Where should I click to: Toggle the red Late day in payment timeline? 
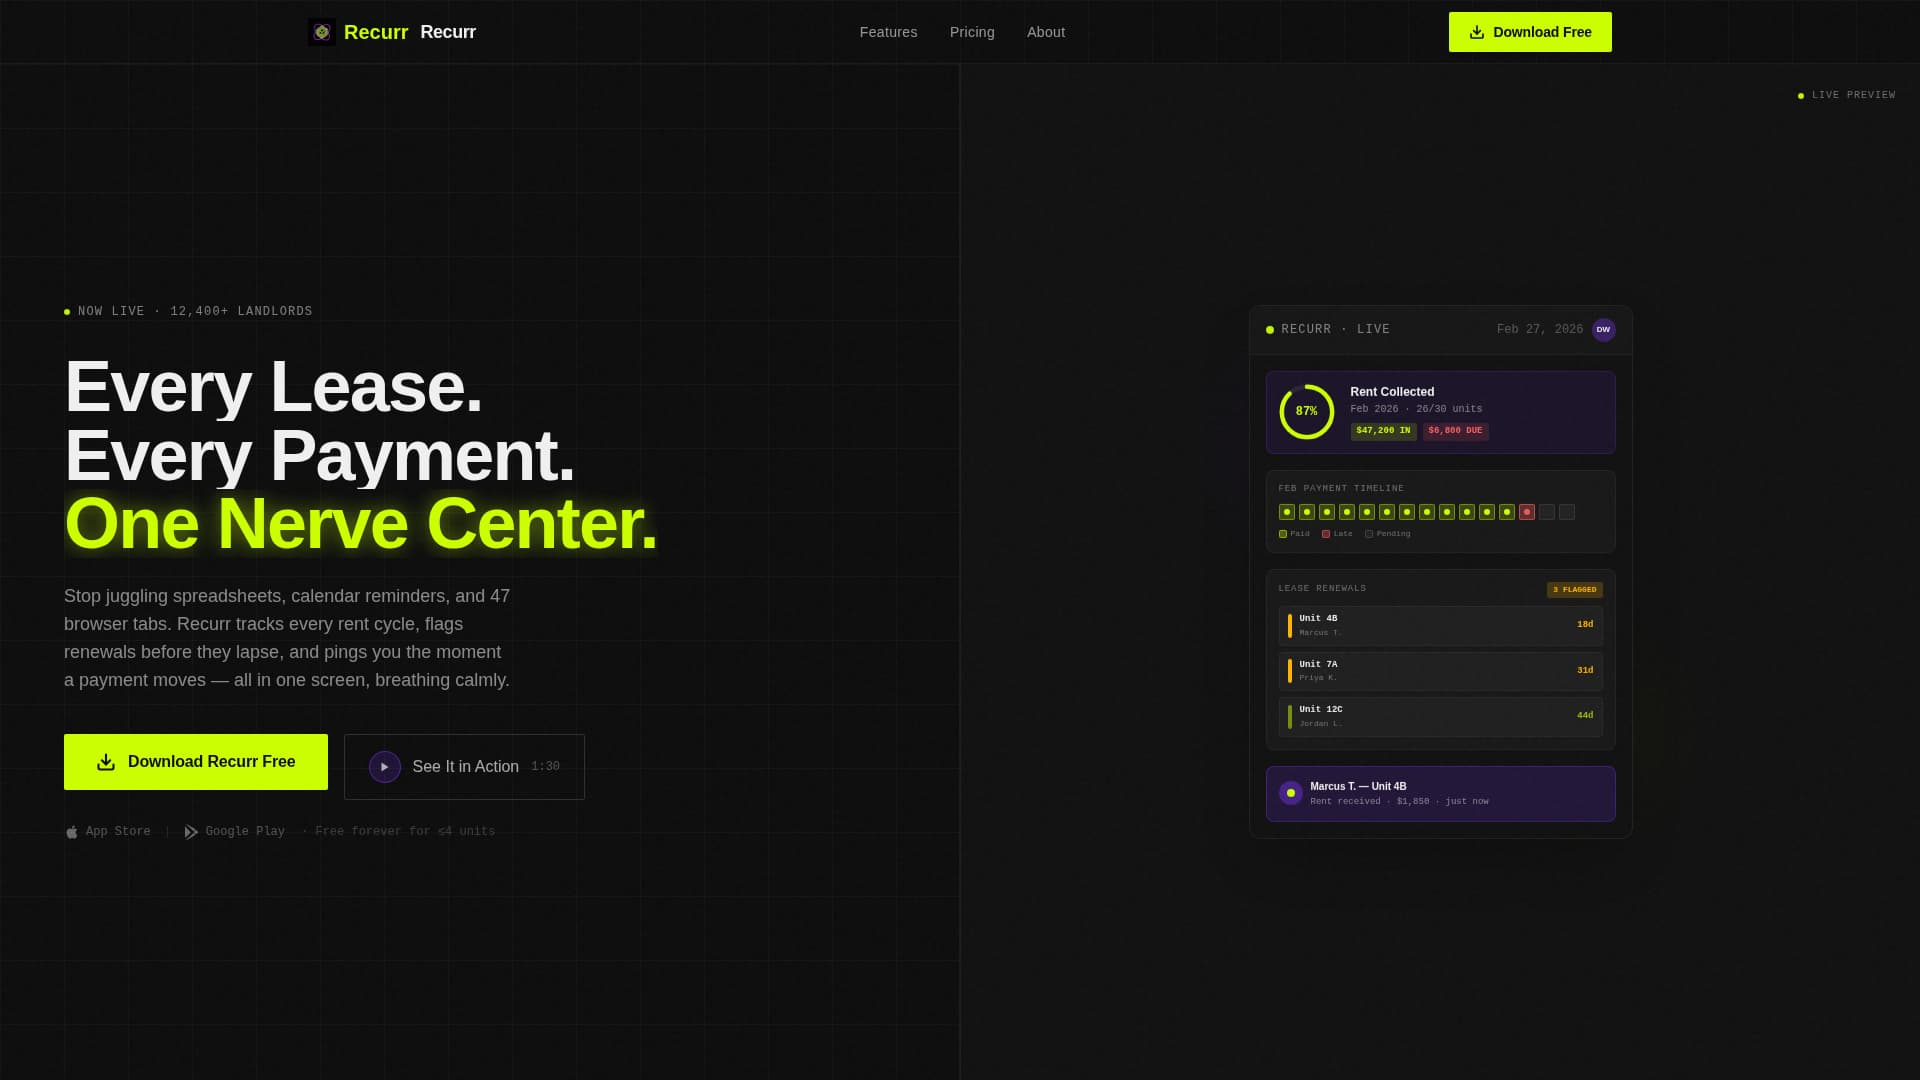click(1526, 511)
